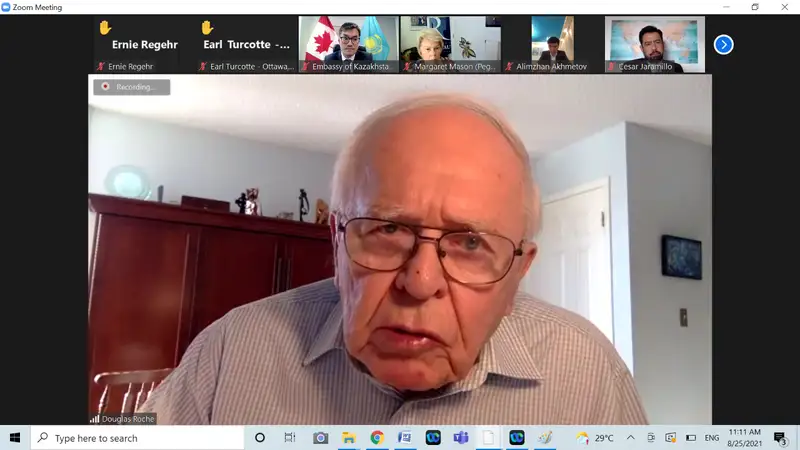This screenshot has width=800, height=450.
Task: Click the Windows Start button
Action: (15, 438)
